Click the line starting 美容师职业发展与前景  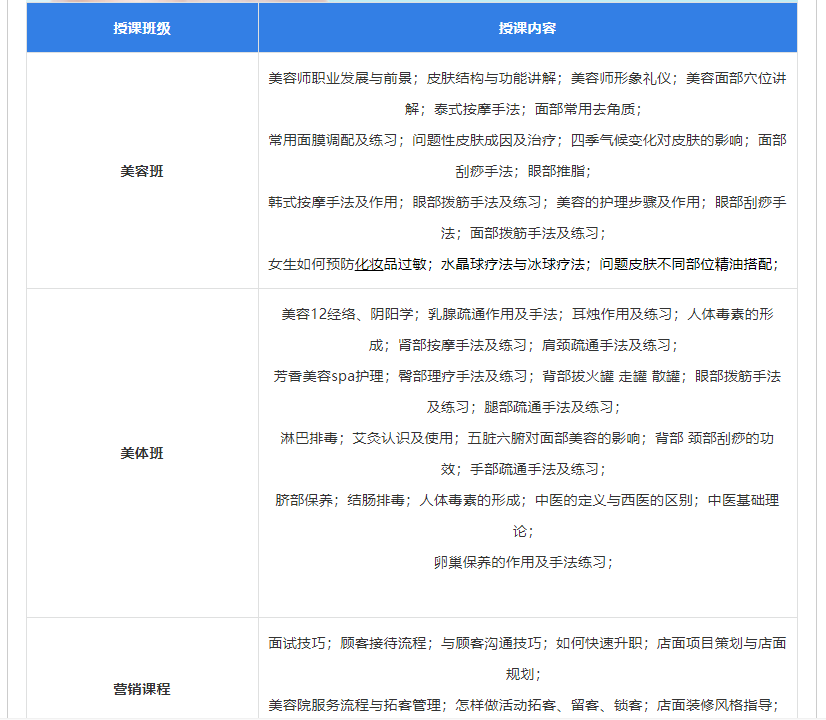pos(527,78)
